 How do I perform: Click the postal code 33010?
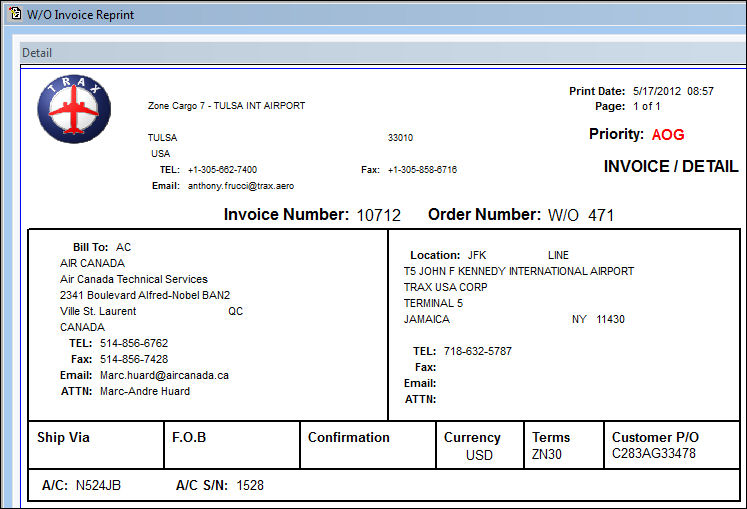pyautogui.click(x=400, y=138)
